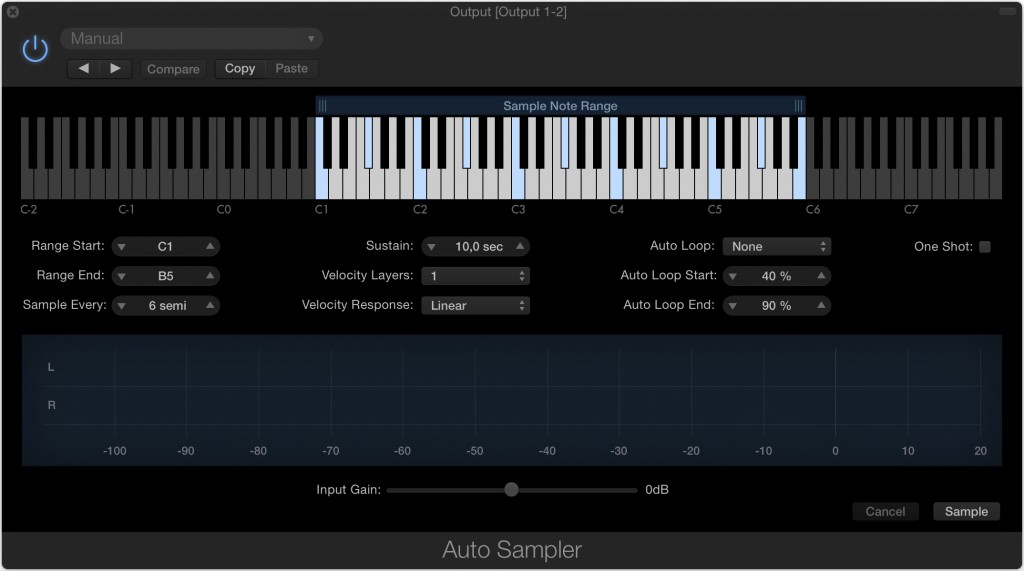
Task: Increase the Sample Every interval
Action: (210, 305)
